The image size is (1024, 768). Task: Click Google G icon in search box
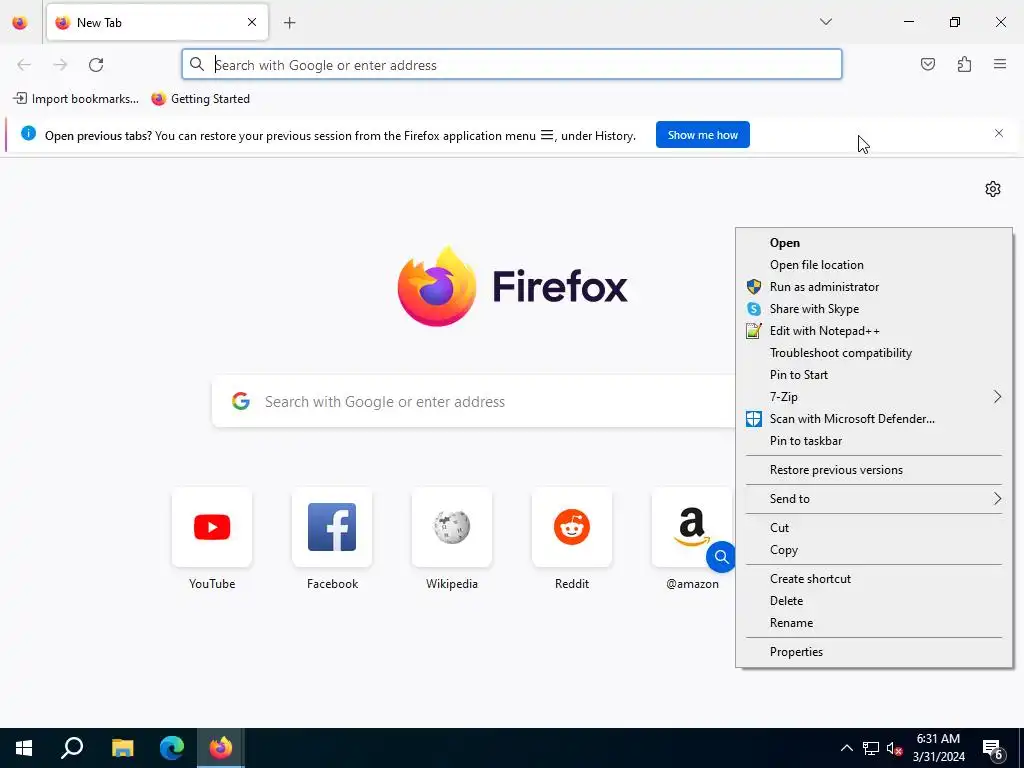click(241, 401)
